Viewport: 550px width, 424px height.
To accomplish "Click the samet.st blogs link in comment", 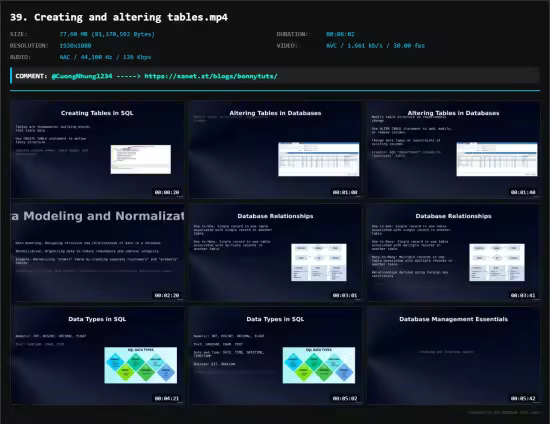I will [211, 76].
